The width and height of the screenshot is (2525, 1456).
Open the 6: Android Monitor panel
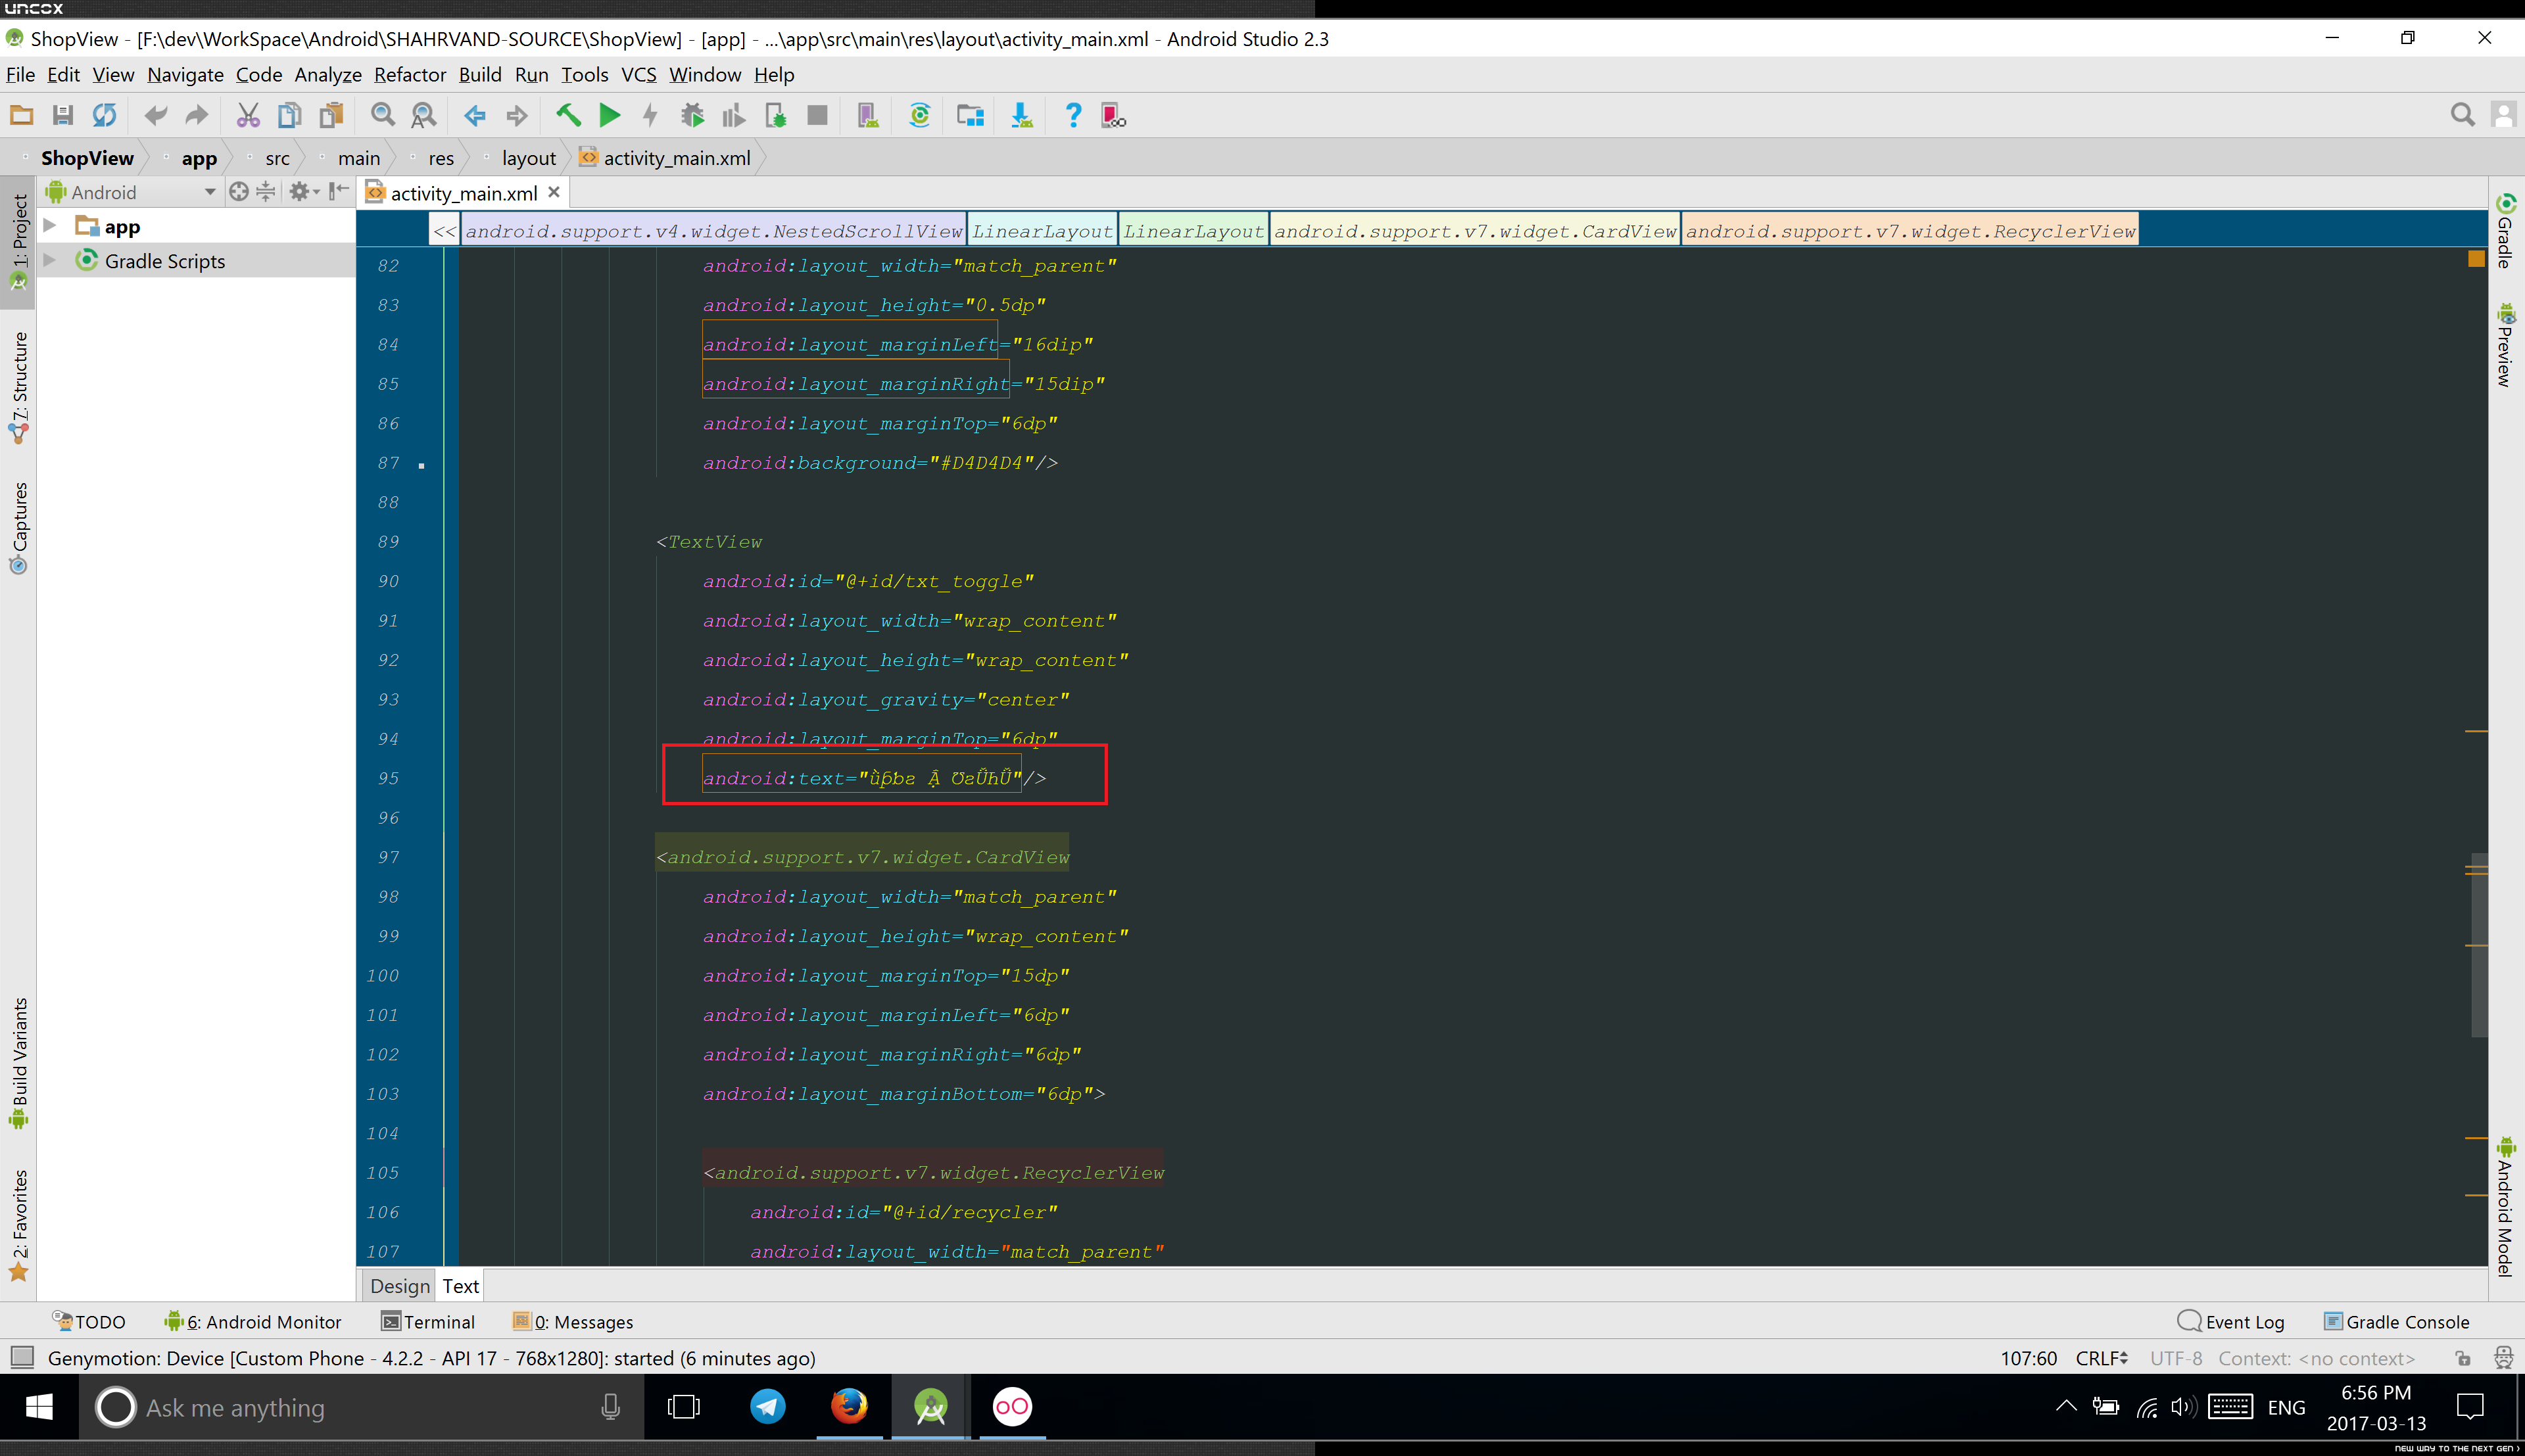(x=253, y=1322)
